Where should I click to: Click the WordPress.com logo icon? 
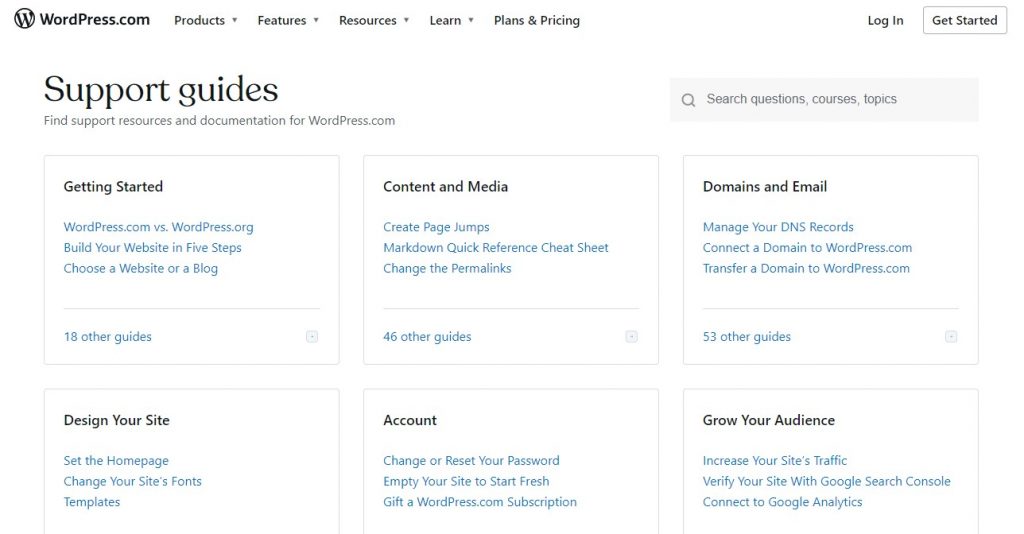(x=24, y=19)
